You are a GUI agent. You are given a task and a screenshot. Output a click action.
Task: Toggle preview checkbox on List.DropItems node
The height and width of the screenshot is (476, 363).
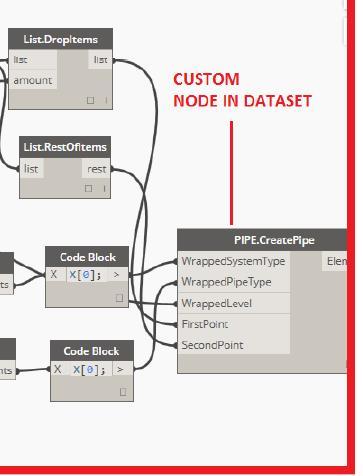point(90,100)
